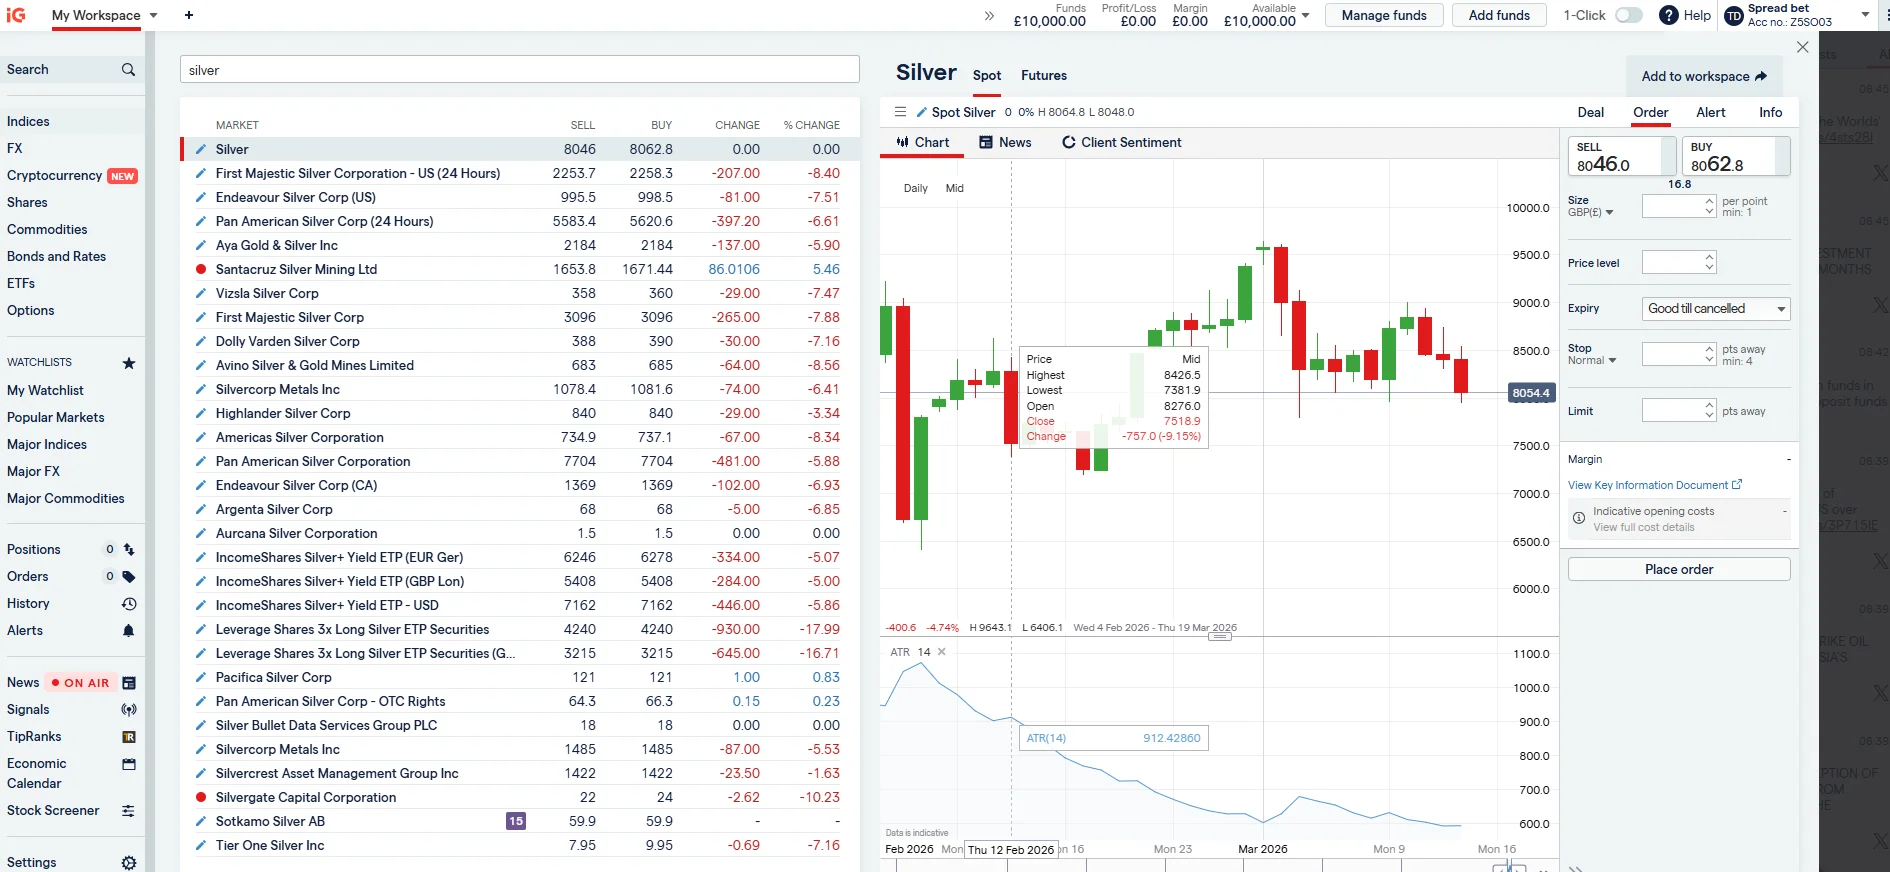Switch to the Alert tab
Image resolution: width=1890 pixels, height=872 pixels.
1710,112
